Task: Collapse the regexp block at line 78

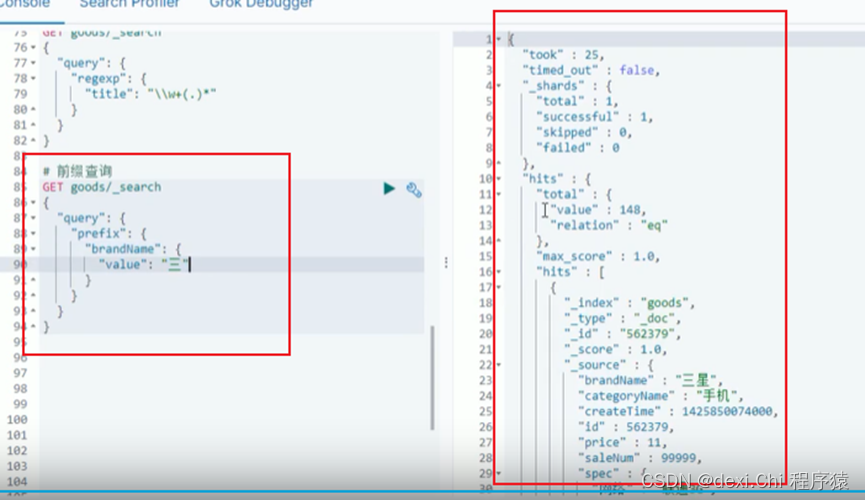Action: [x=33, y=78]
